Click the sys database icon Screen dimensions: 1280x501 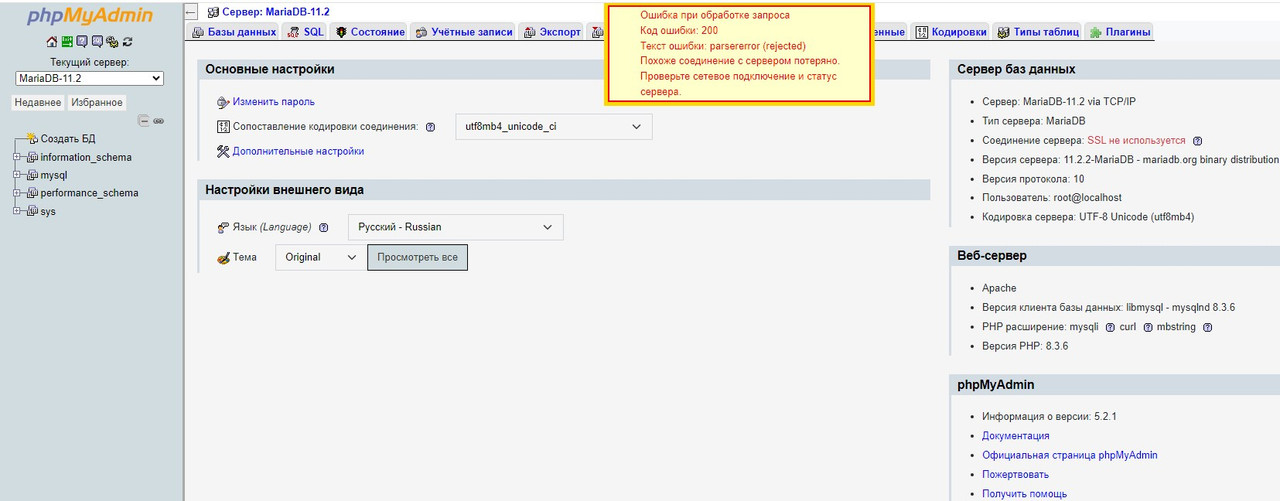pyautogui.click(x=32, y=211)
